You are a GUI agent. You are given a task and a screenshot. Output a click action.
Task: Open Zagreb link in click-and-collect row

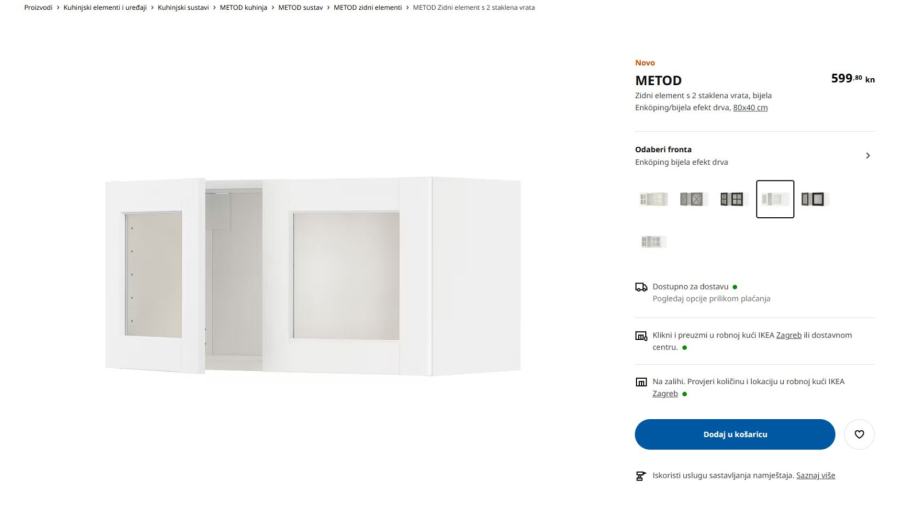pyautogui.click(x=788, y=335)
